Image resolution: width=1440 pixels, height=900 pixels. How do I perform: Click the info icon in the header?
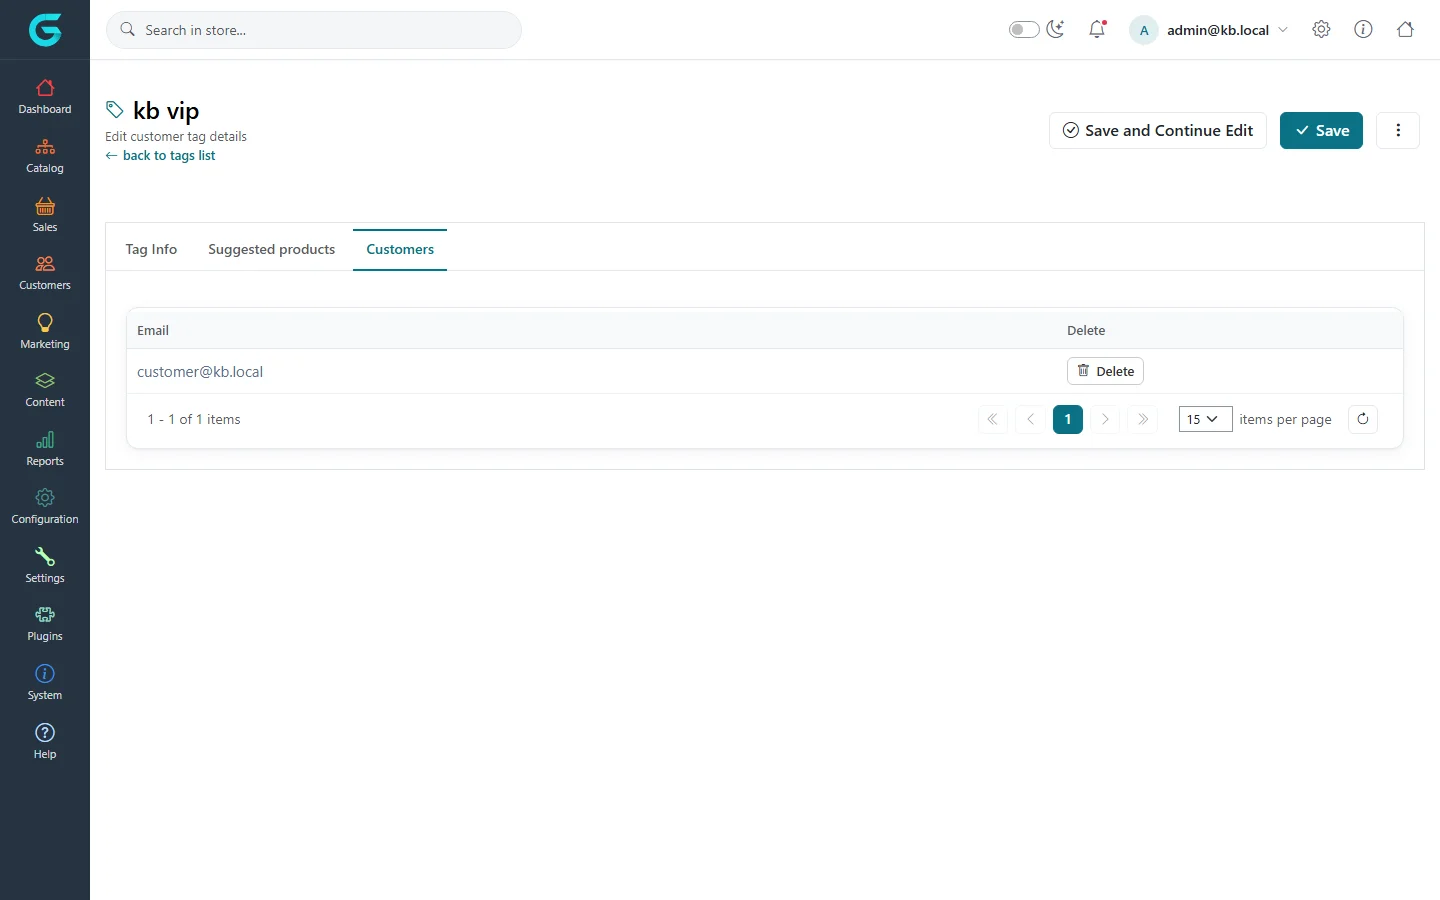pos(1363,30)
